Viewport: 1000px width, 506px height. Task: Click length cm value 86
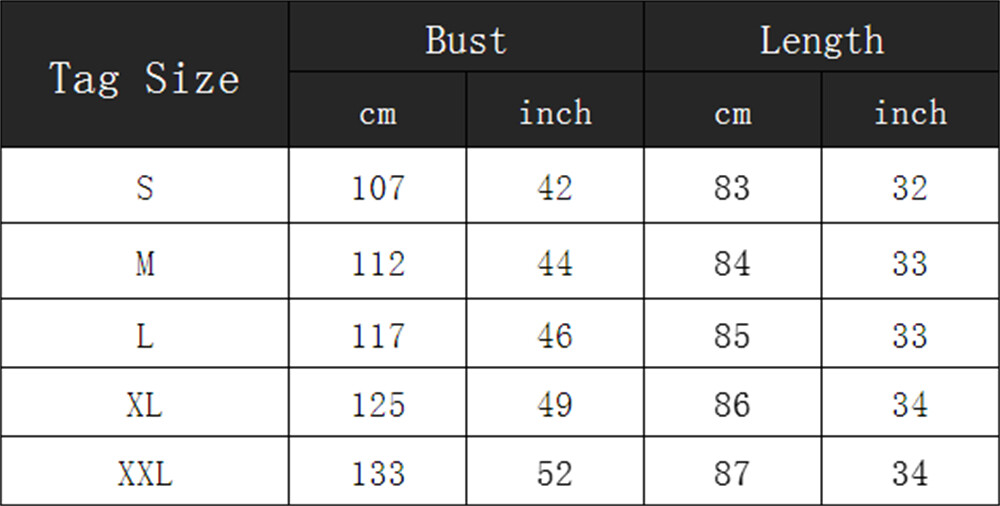[733, 403]
